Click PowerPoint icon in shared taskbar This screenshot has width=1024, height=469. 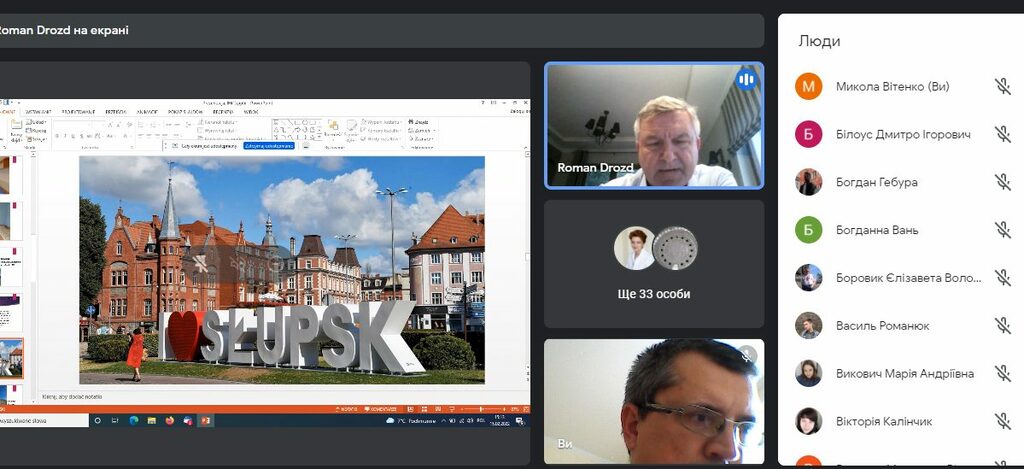206,421
